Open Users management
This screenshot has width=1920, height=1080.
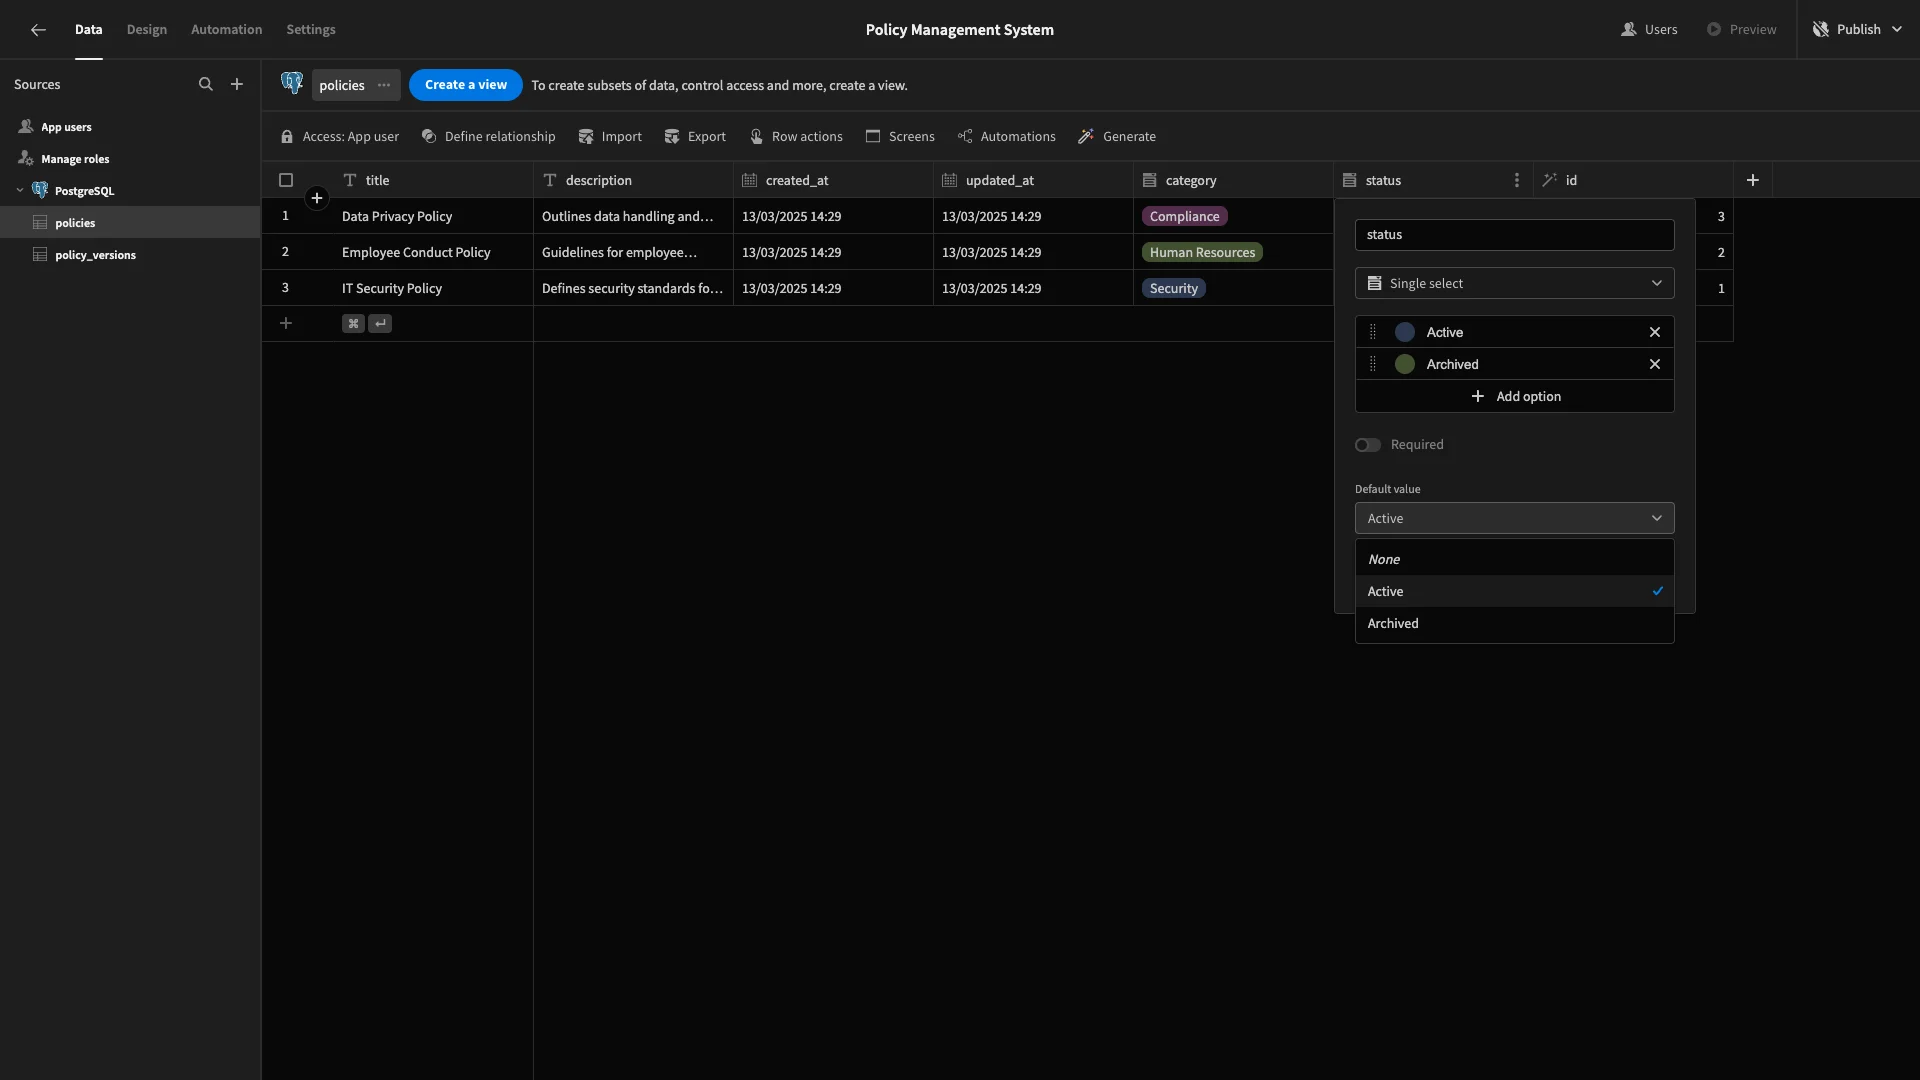(1649, 29)
